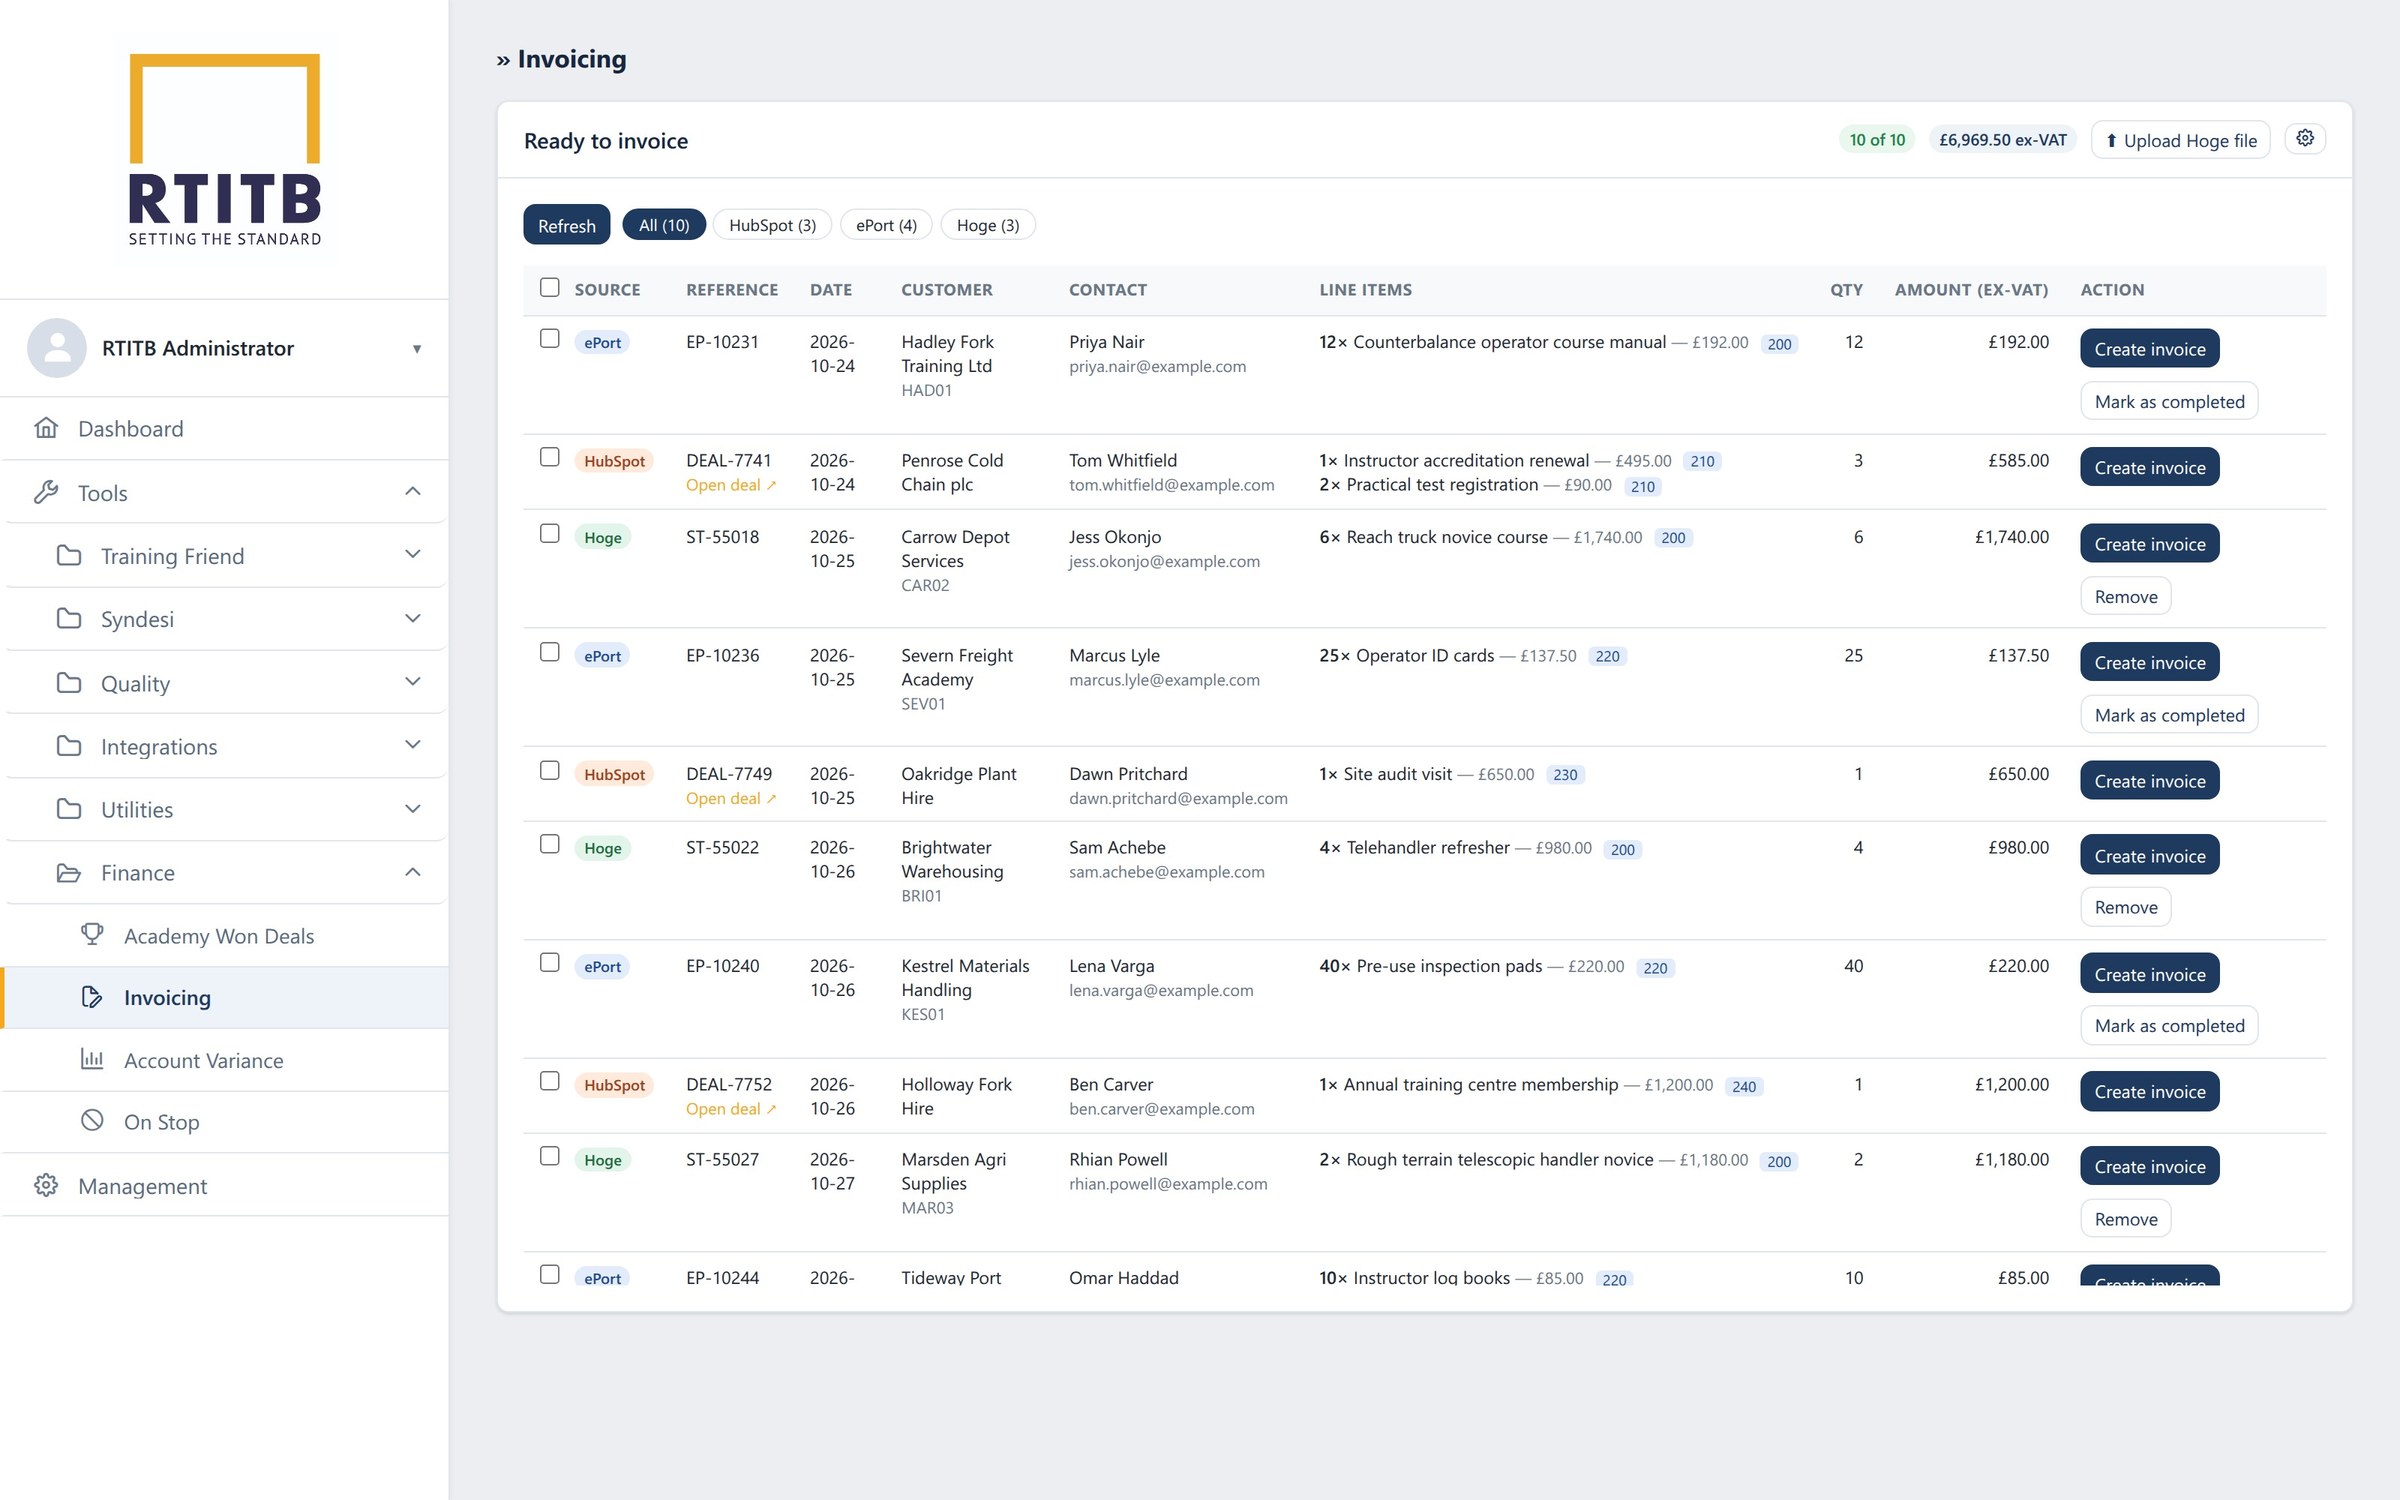The height and width of the screenshot is (1500, 2400).
Task: Click the Utilities folder icon
Action: click(x=69, y=809)
